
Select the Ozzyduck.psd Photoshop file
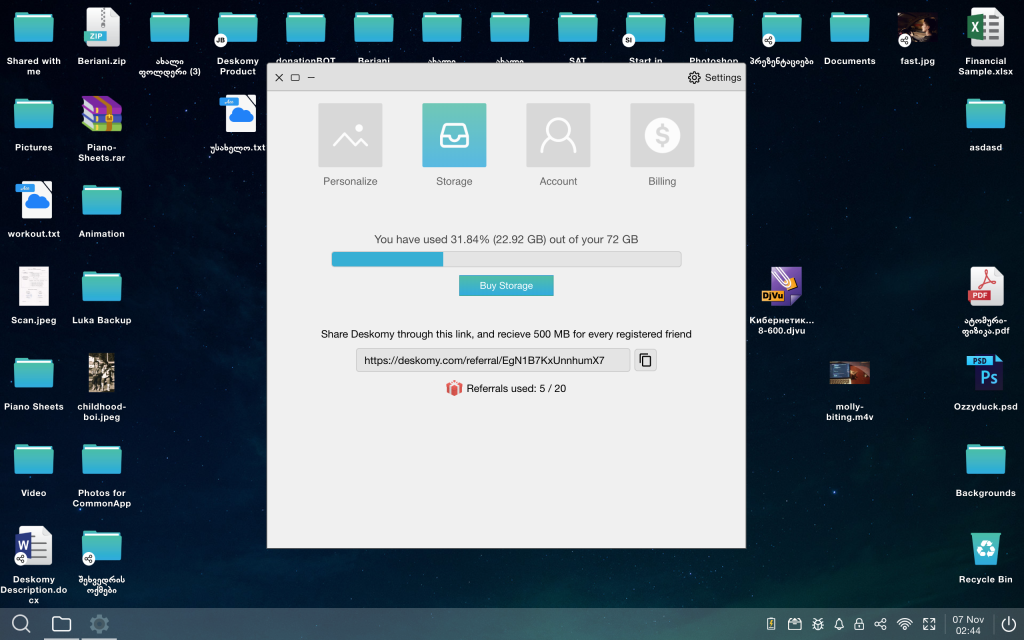985,383
